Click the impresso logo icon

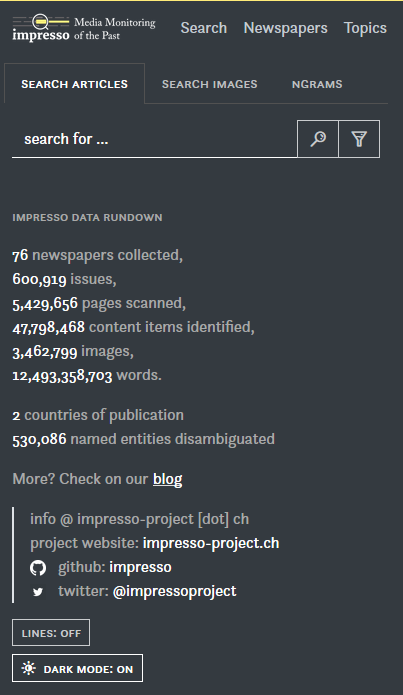tap(41, 27)
